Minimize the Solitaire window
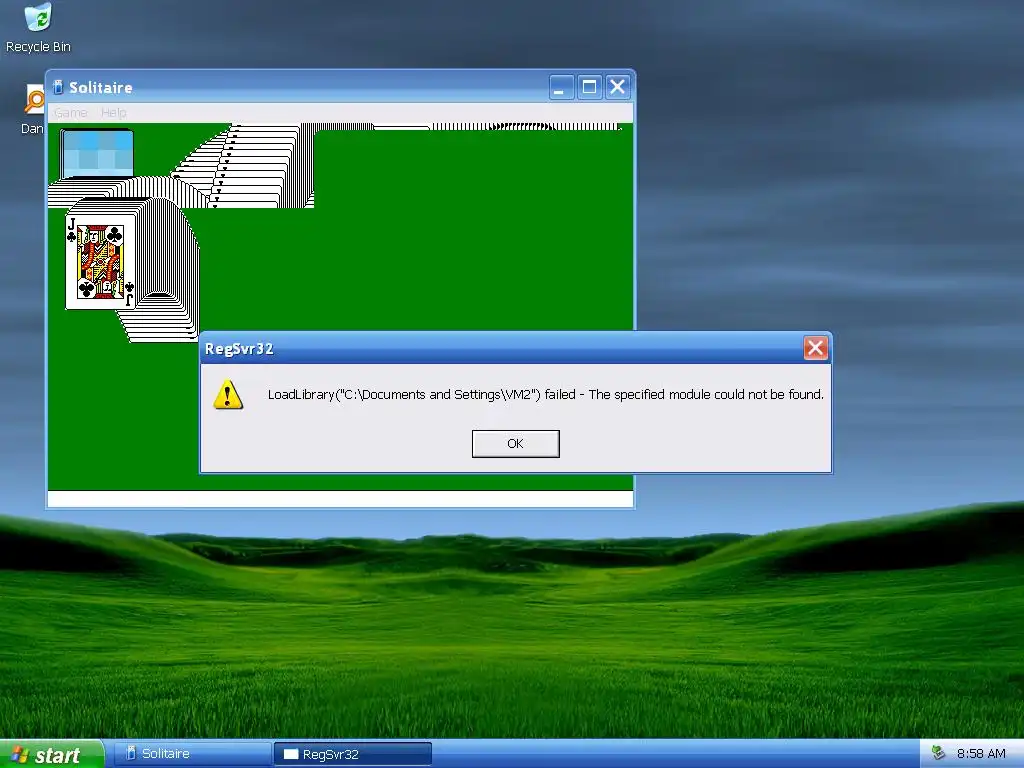1024x768 pixels. (560, 87)
